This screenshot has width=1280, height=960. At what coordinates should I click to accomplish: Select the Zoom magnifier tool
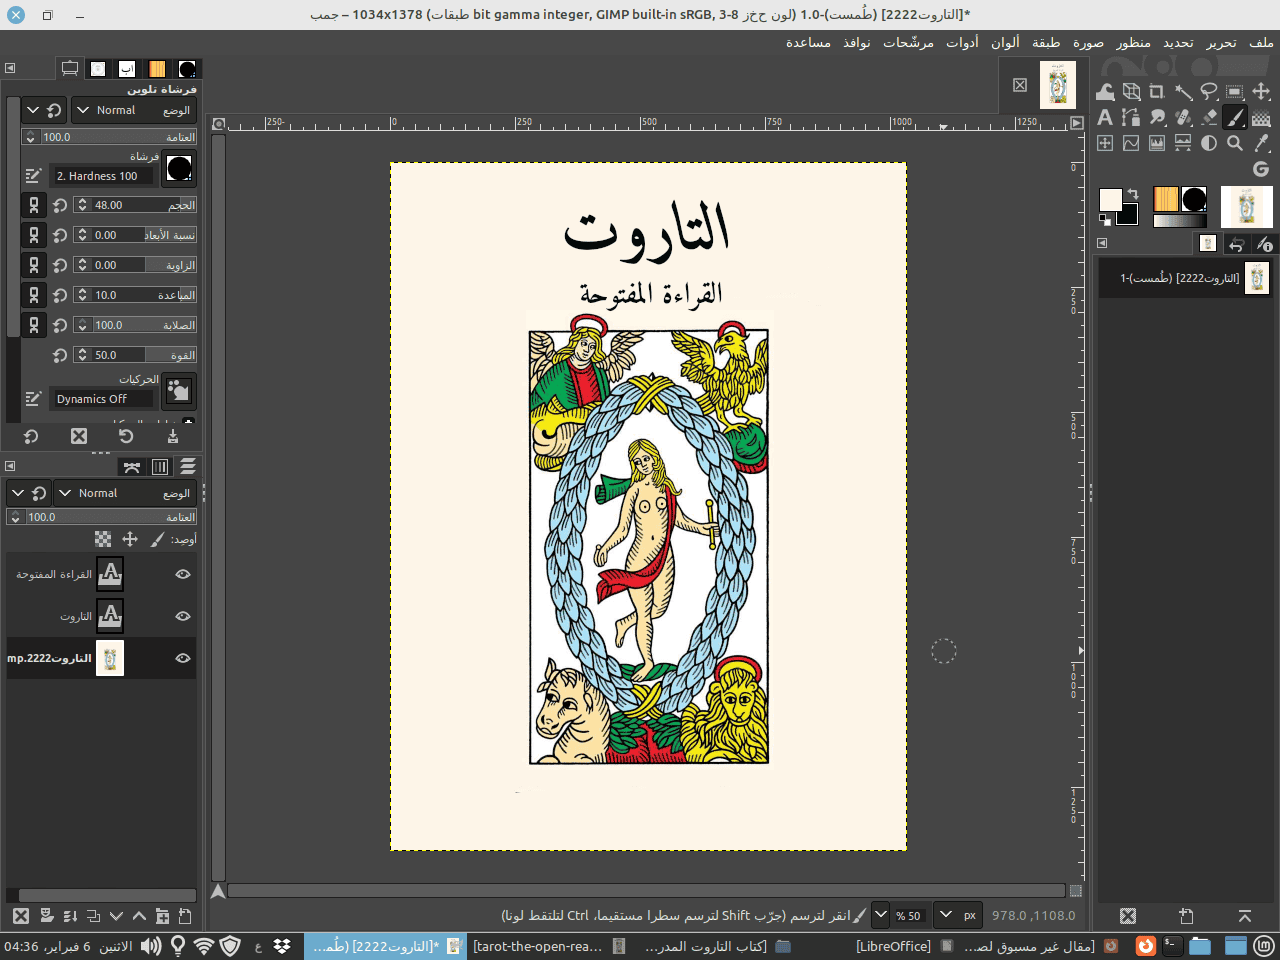tap(1235, 143)
